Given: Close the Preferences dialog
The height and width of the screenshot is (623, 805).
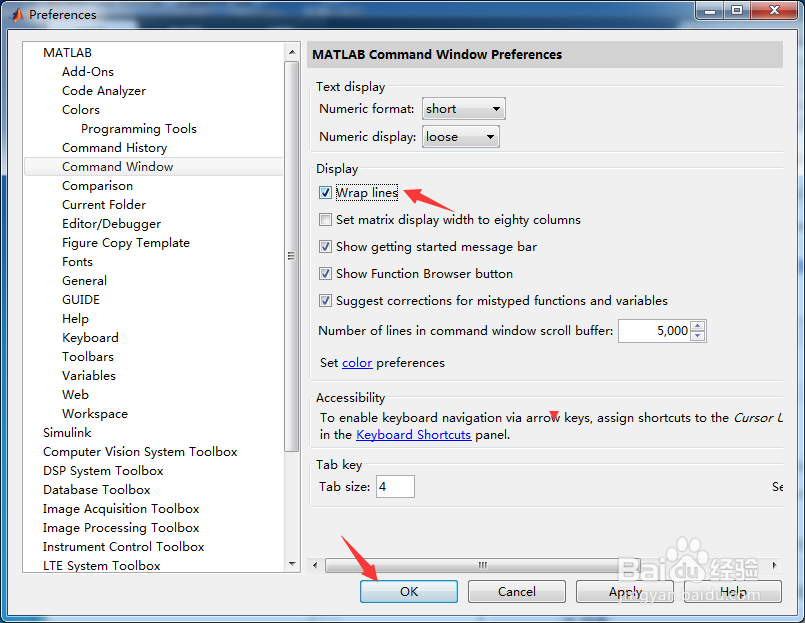Looking at the screenshot, I should click(775, 10).
